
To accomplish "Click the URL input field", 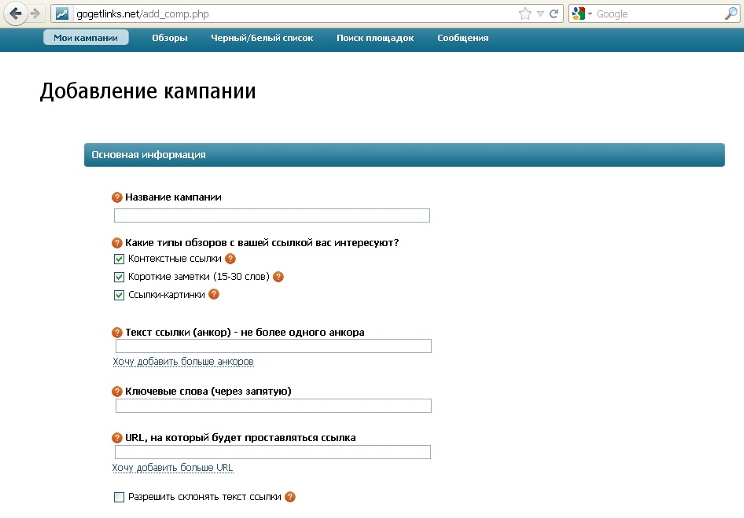I will [x=273, y=452].
